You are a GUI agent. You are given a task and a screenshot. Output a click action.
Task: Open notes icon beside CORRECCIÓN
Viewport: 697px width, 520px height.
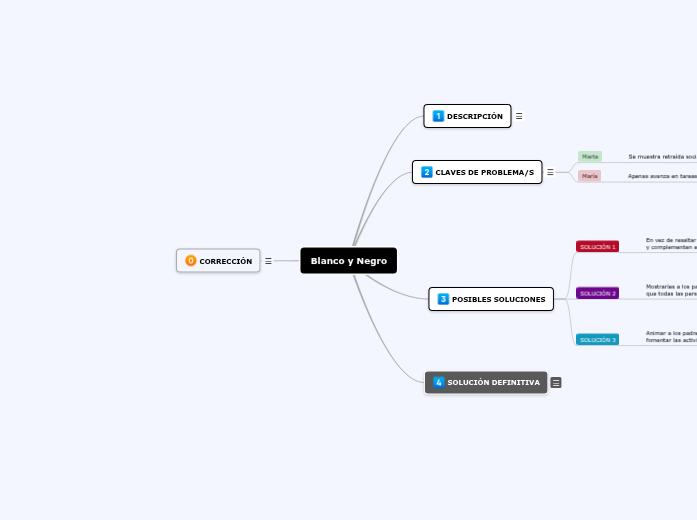pyautogui.click(x=268, y=261)
